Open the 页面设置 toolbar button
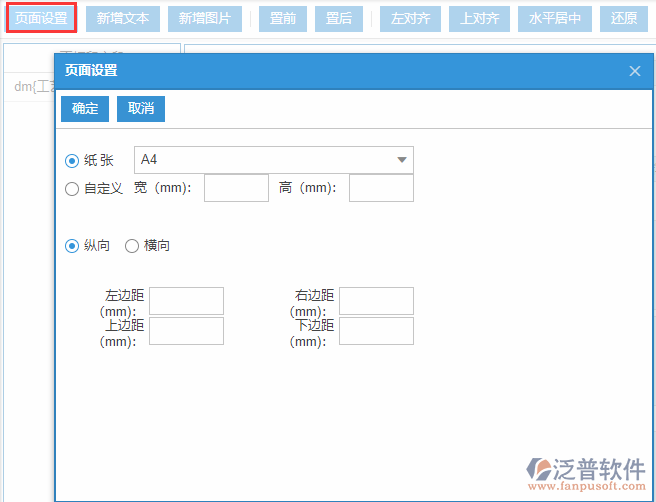Image resolution: width=656 pixels, height=502 pixels. 41,18
